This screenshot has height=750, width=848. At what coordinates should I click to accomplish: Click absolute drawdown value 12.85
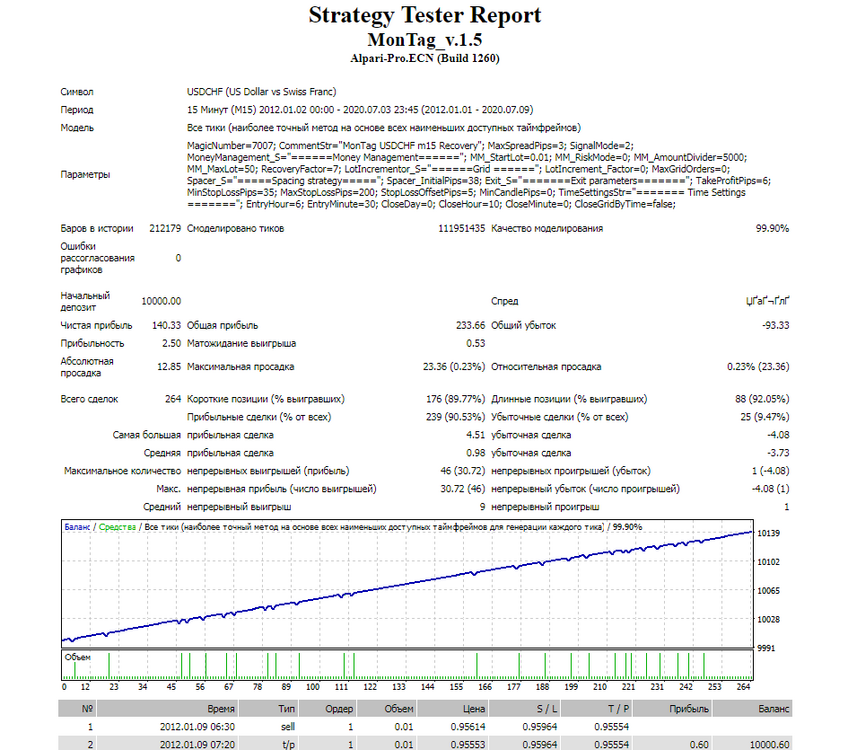point(169,367)
